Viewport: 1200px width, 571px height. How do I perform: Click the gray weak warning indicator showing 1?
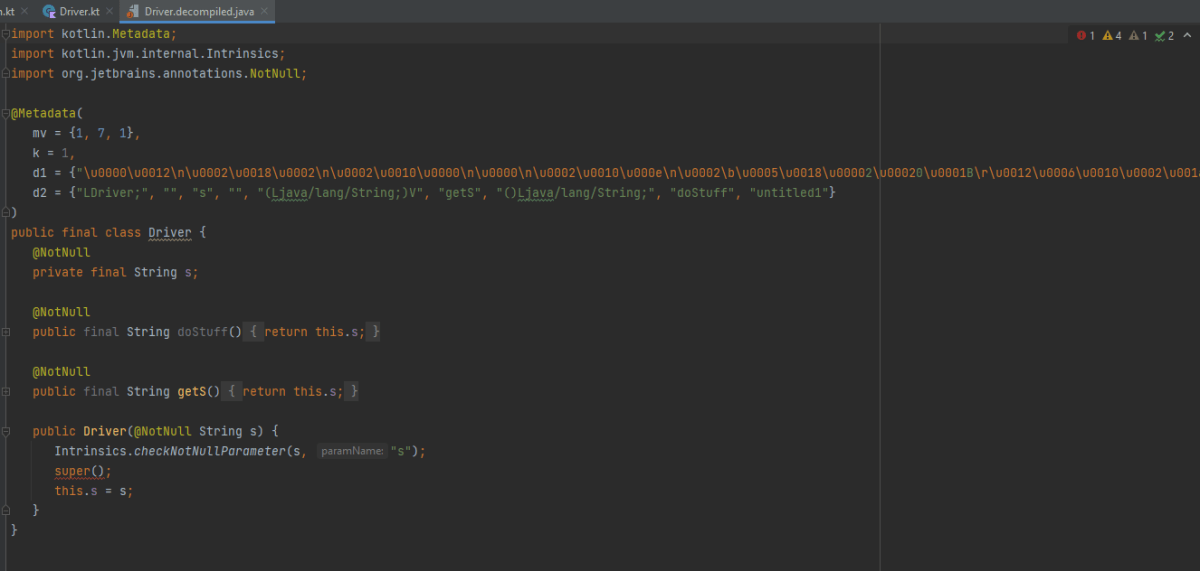(1138, 35)
